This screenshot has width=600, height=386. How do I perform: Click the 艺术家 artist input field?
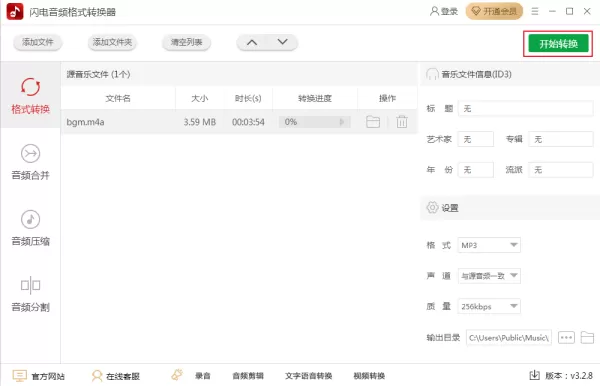[476, 139]
